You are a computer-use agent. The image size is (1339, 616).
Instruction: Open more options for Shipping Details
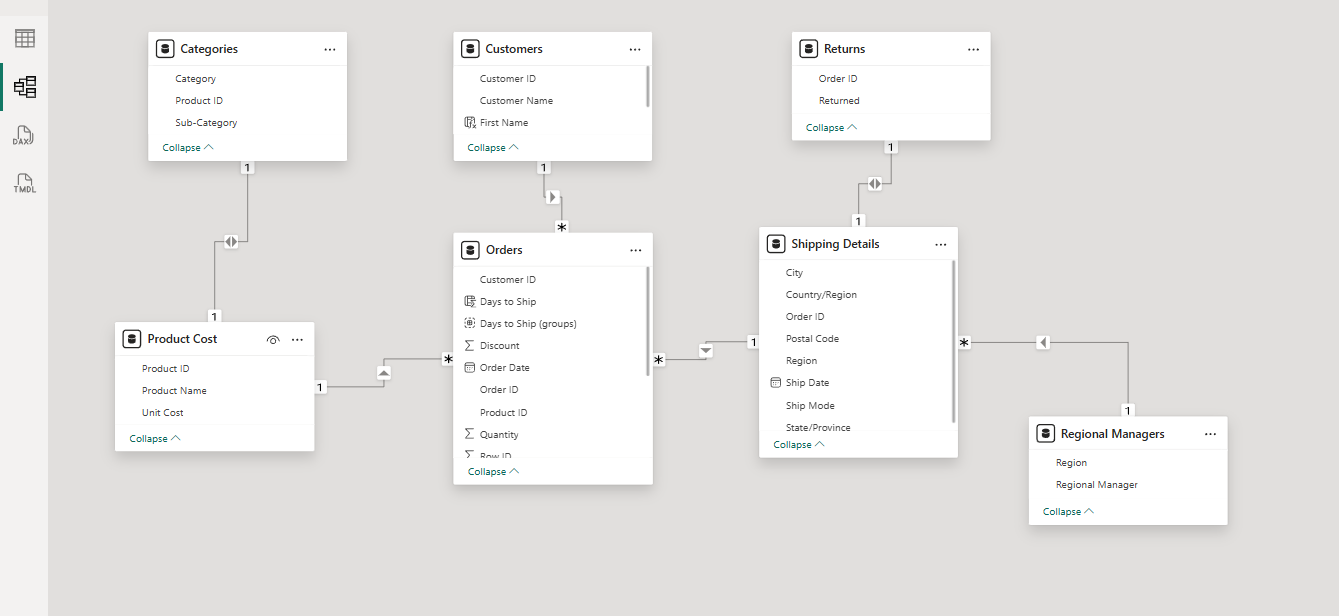(x=941, y=244)
